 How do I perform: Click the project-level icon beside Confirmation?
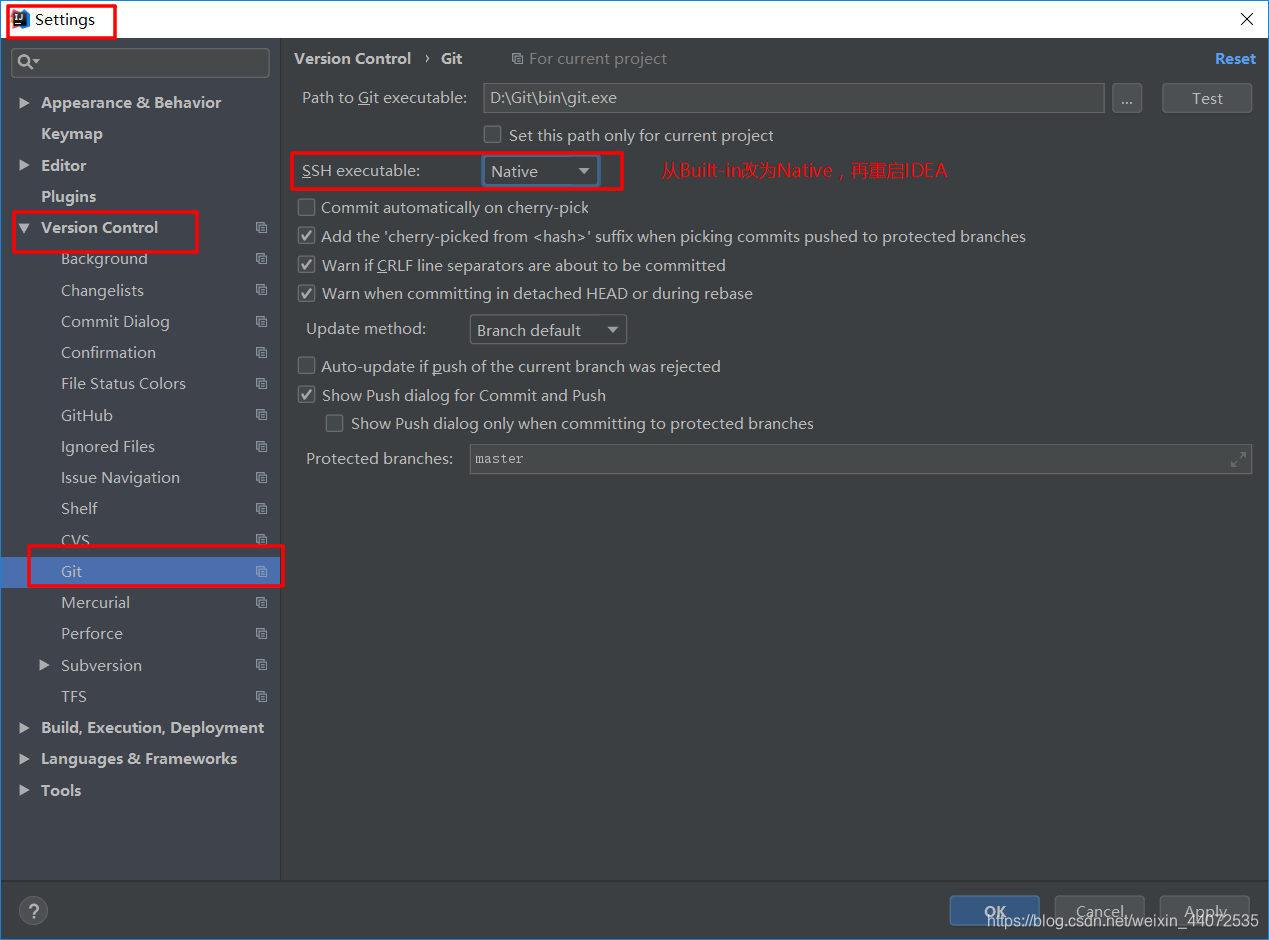(x=261, y=353)
